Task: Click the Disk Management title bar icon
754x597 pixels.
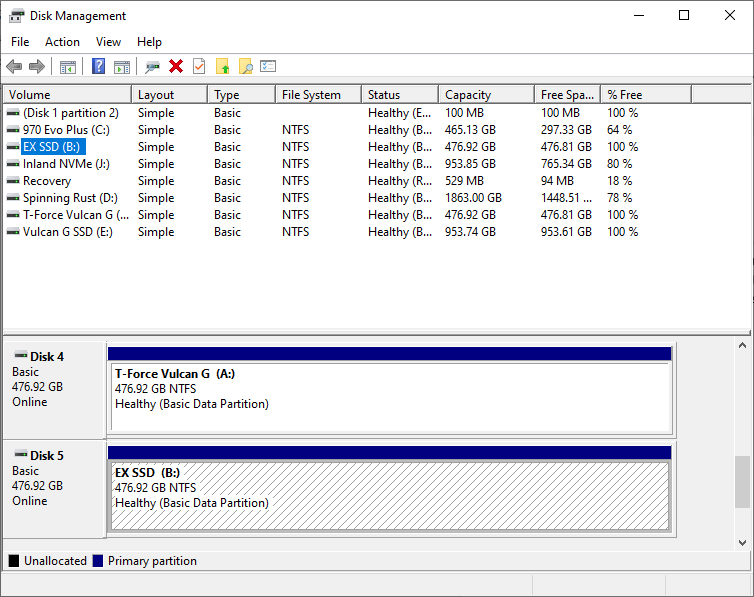Action: pos(16,16)
